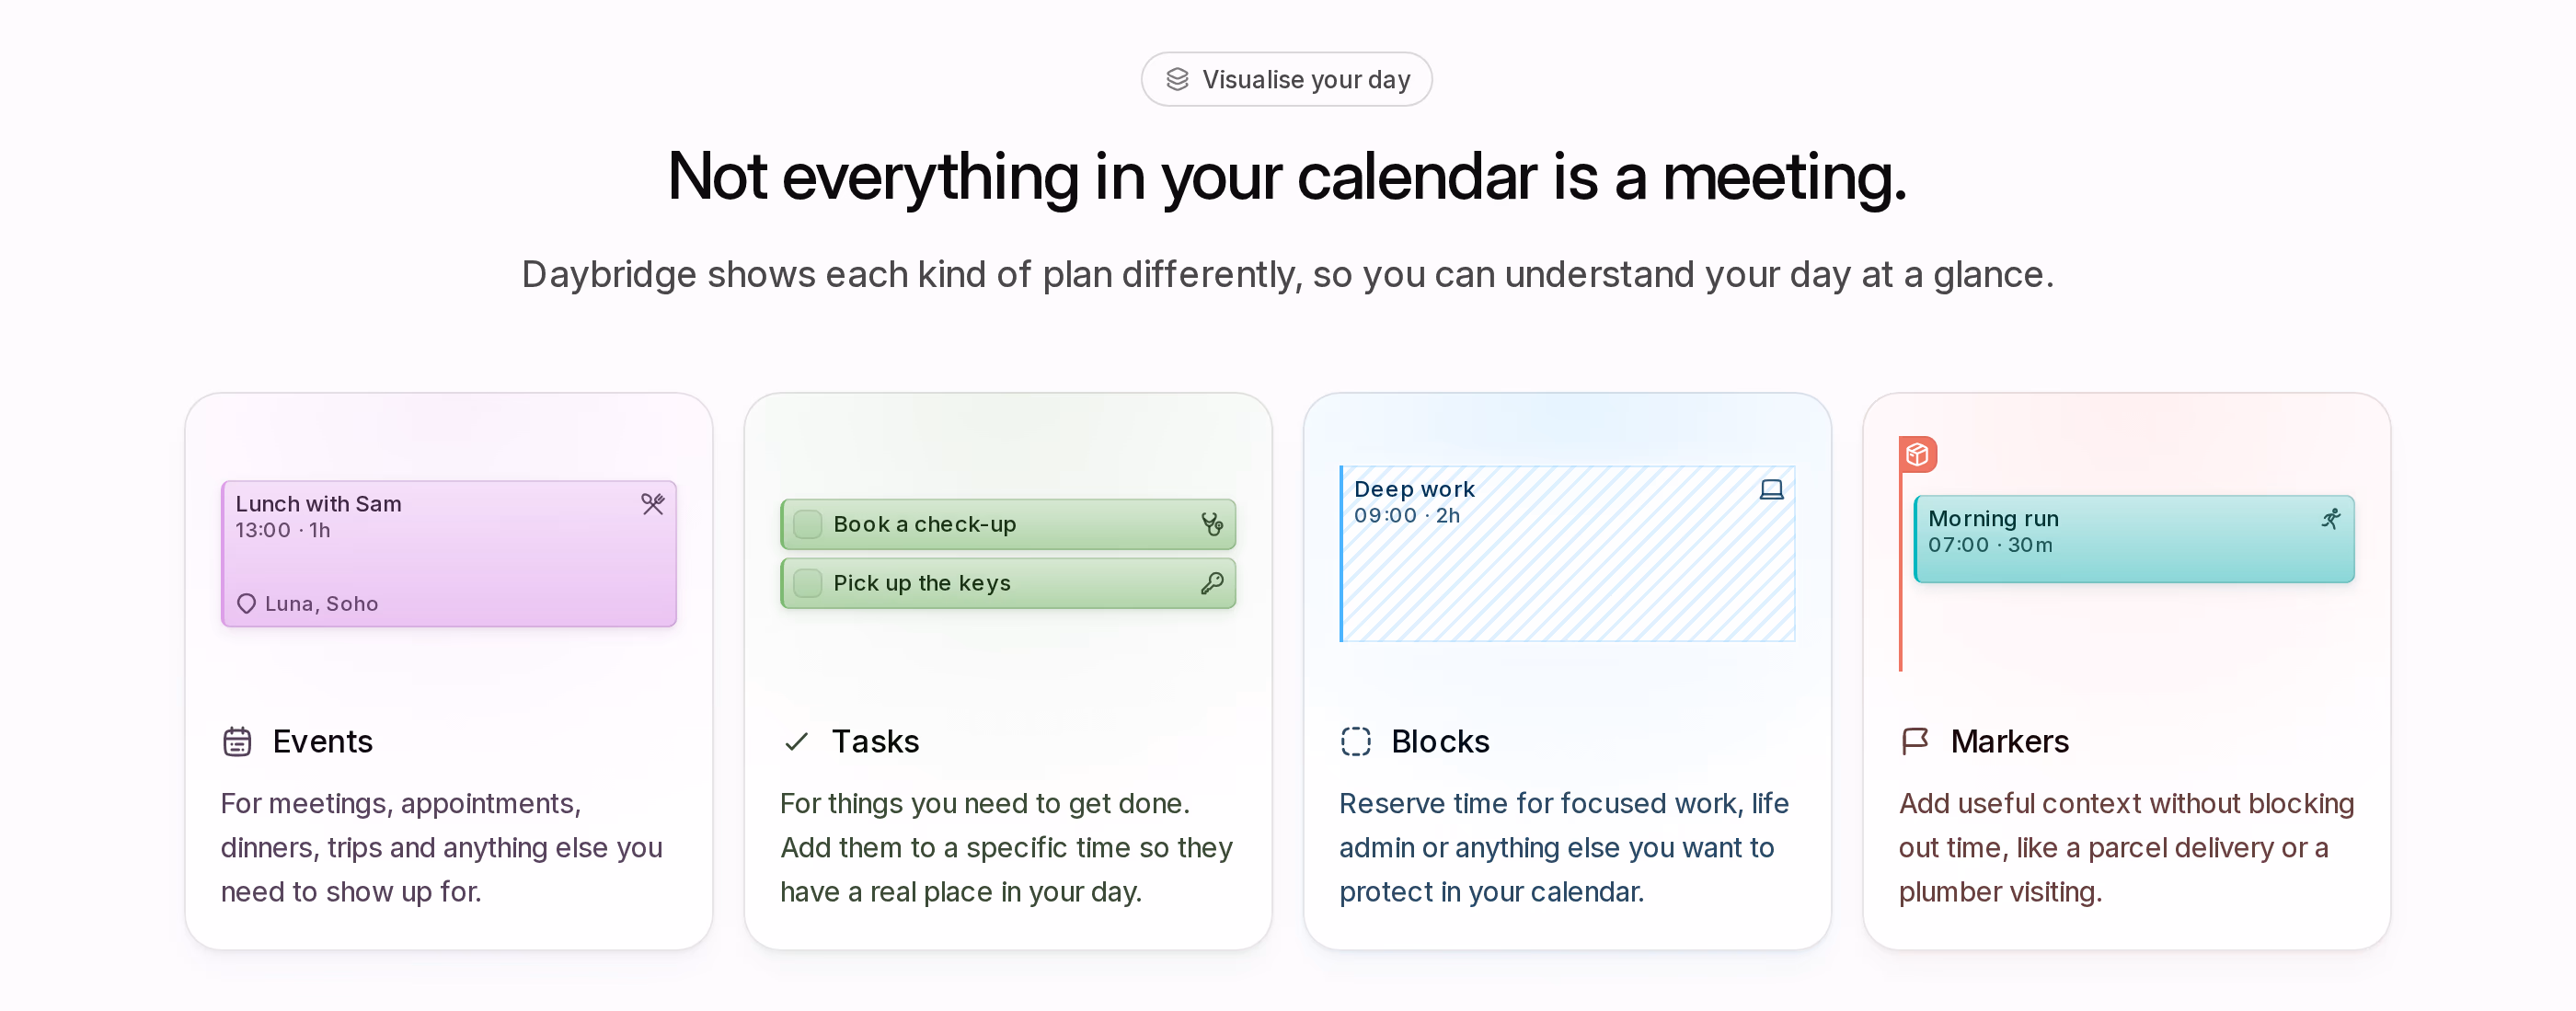Screen dimensions: 2576x1011
Task: Click the fork and knife icon on Lunch with Sam
Action: pyautogui.click(x=653, y=504)
